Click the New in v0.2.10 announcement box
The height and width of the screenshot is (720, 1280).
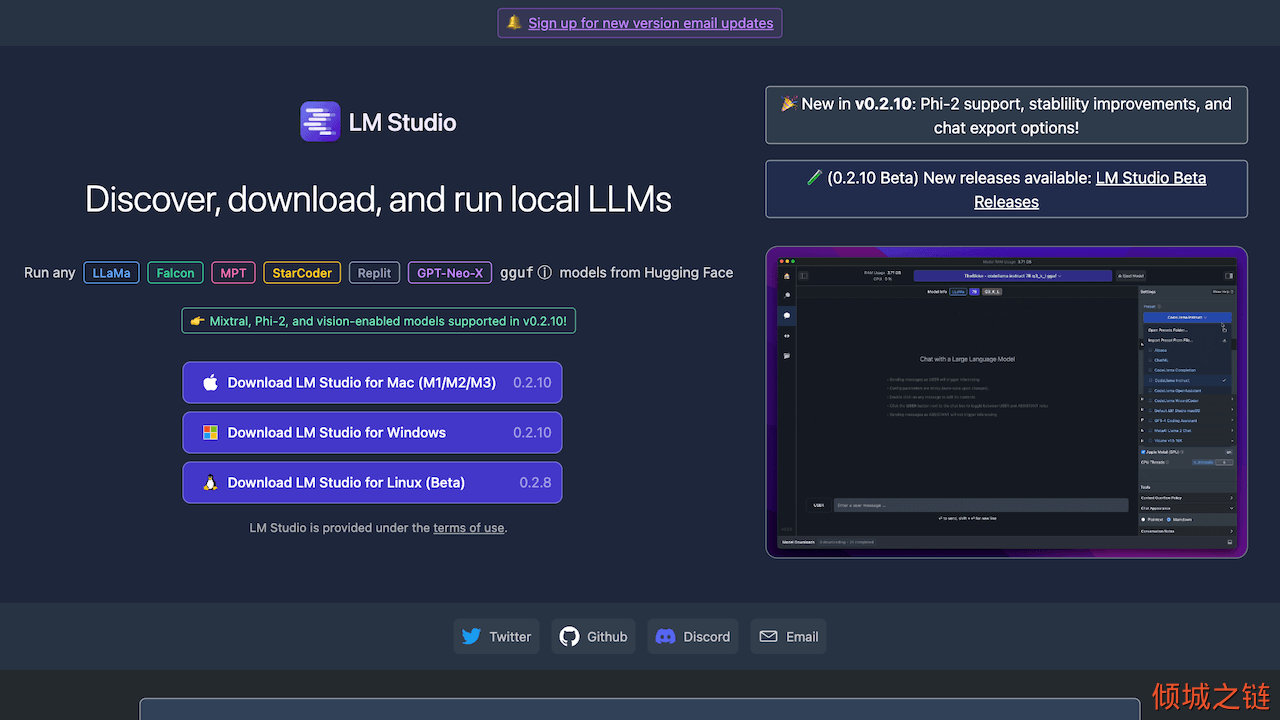point(1007,115)
